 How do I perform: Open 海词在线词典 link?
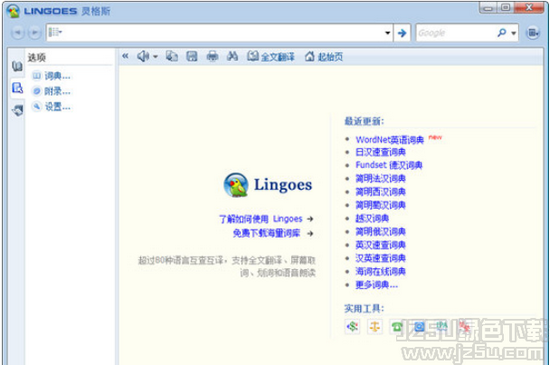(381, 271)
